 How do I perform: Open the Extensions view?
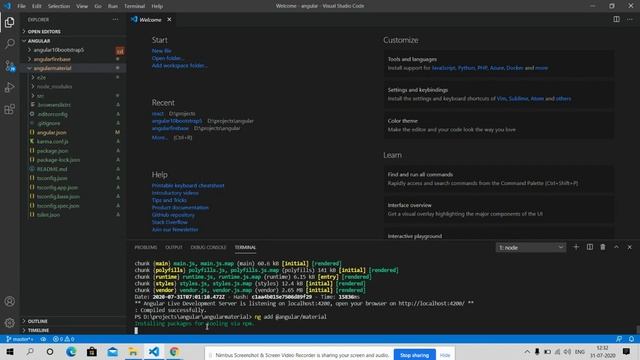click(x=9, y=109)
